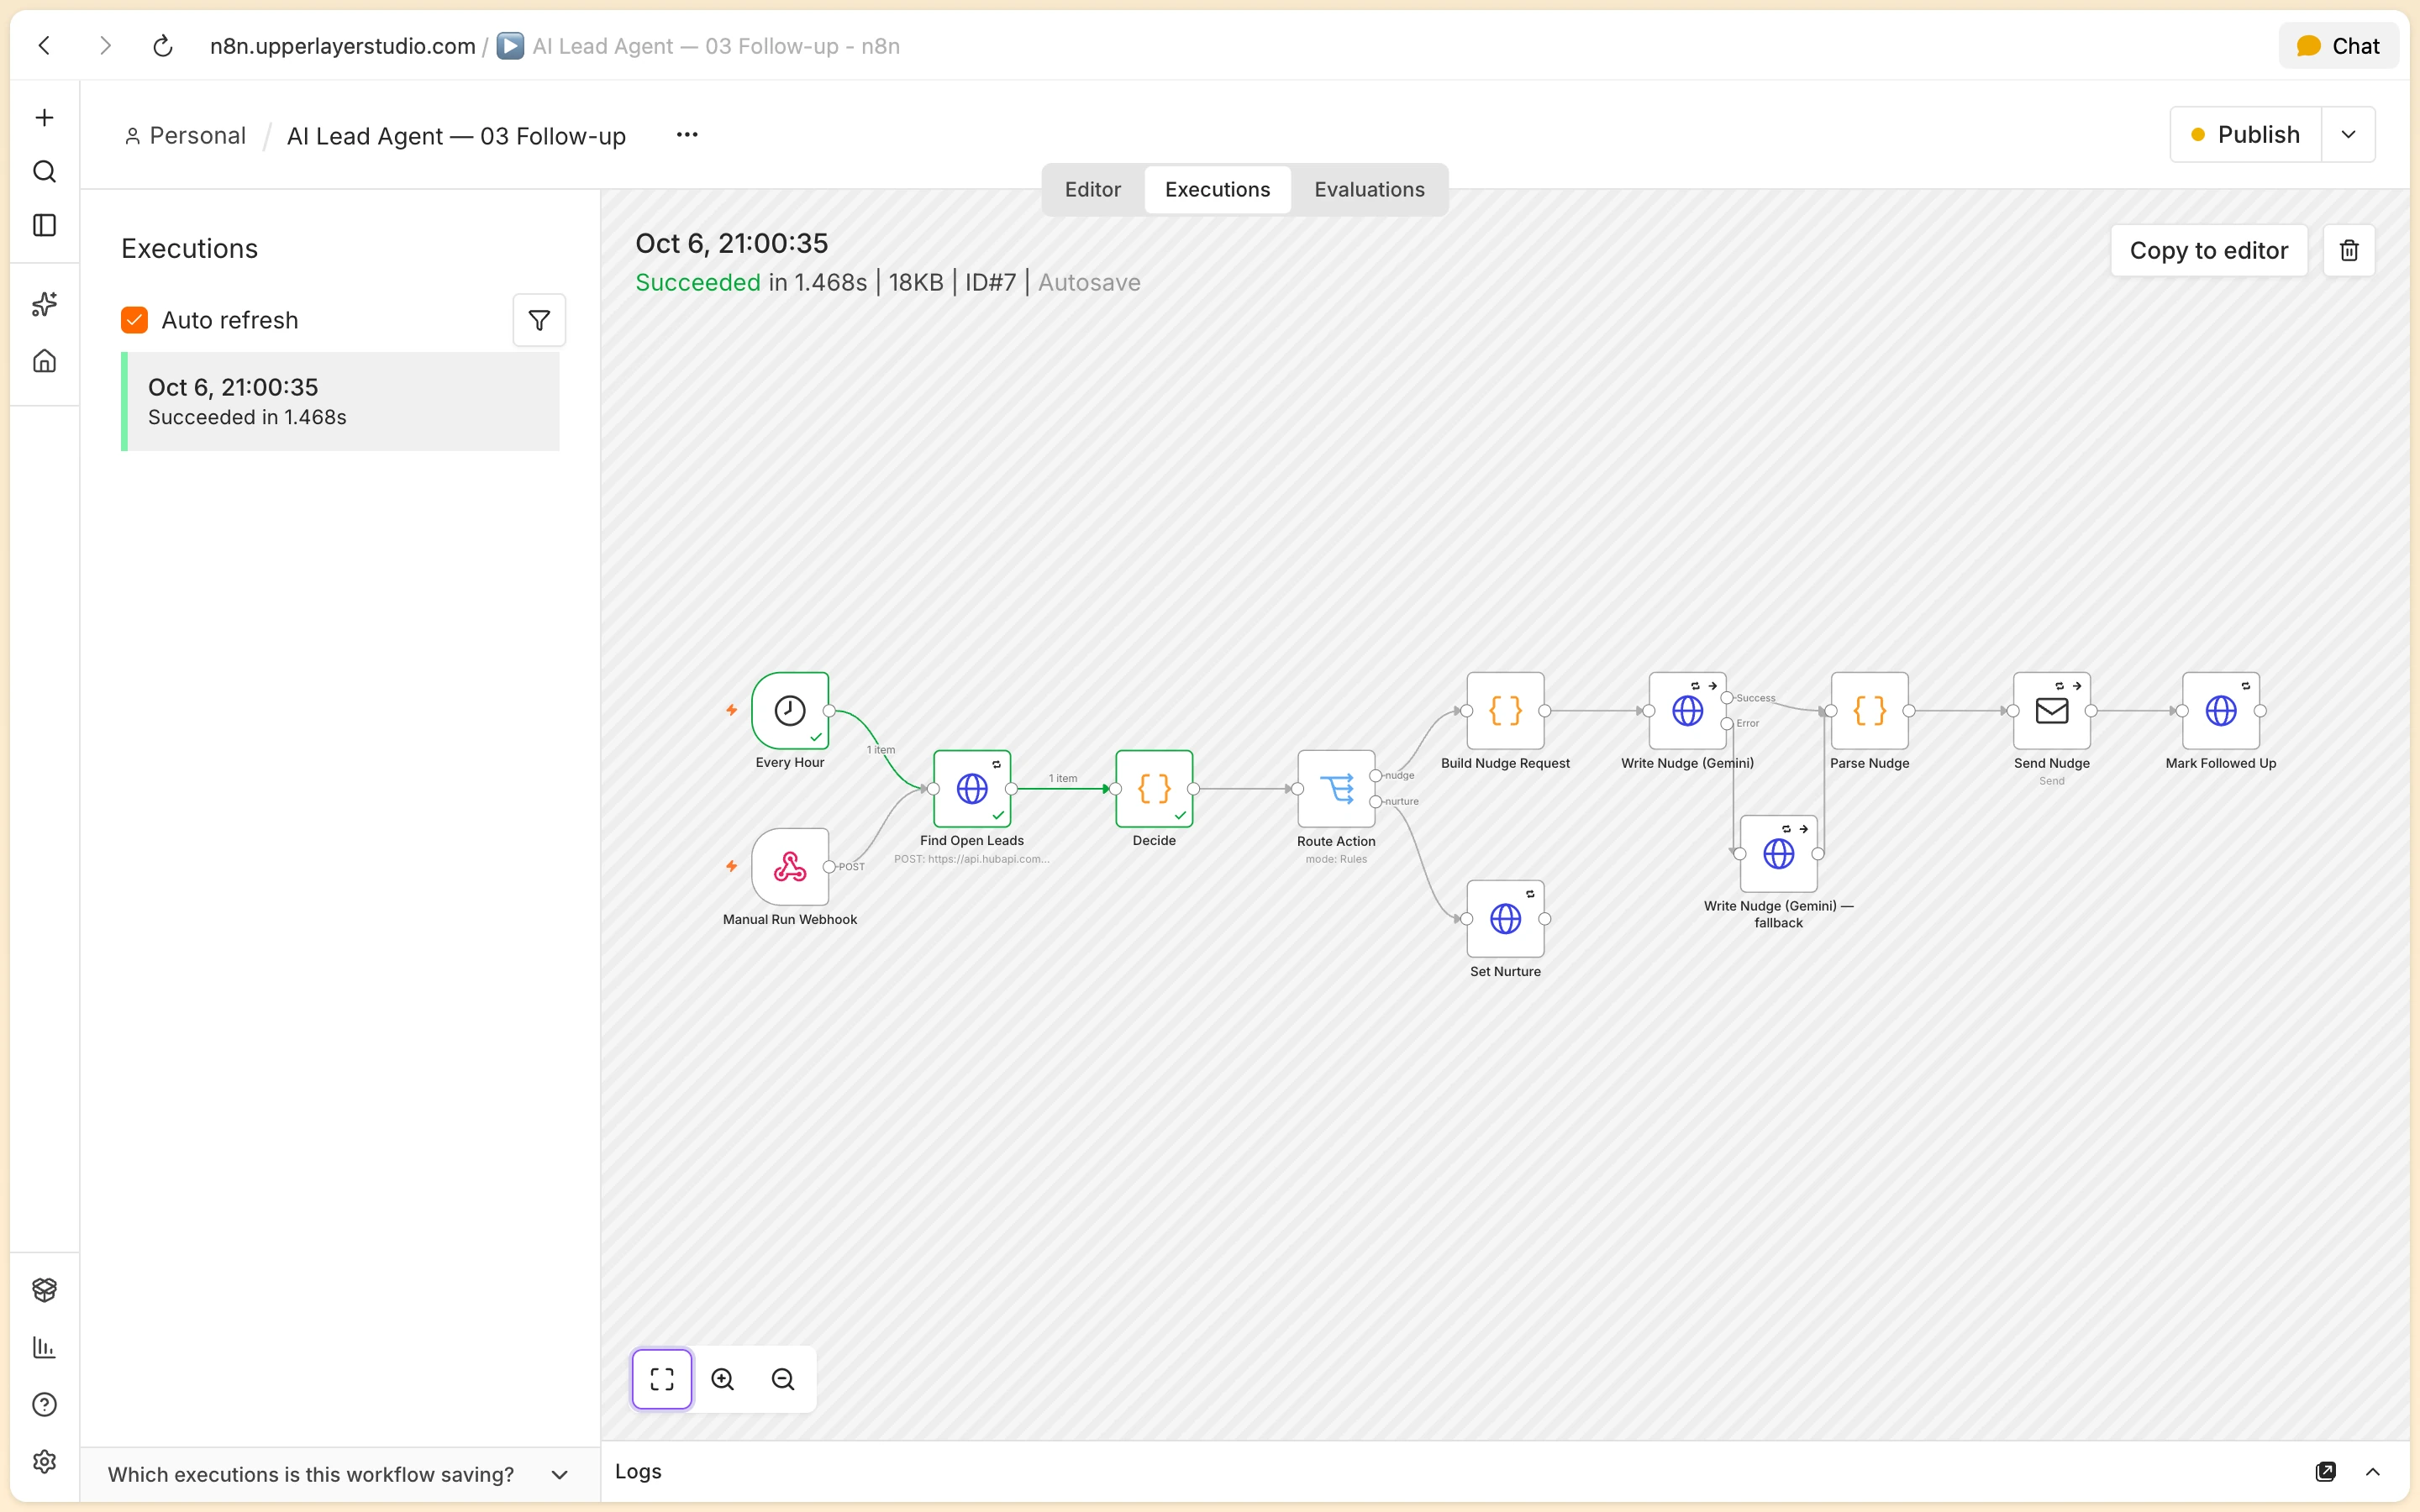Open search from the left sidebar

click(x=44, y=172)
